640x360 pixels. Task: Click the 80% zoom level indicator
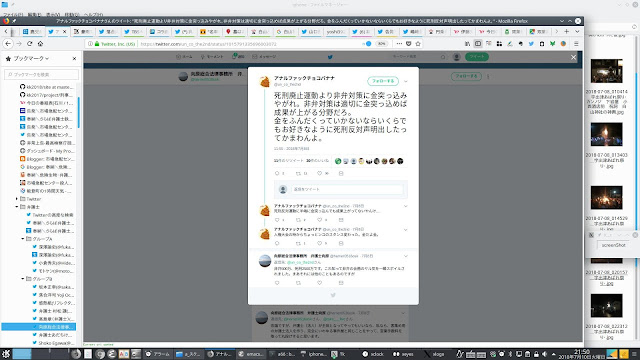[381, 44]
